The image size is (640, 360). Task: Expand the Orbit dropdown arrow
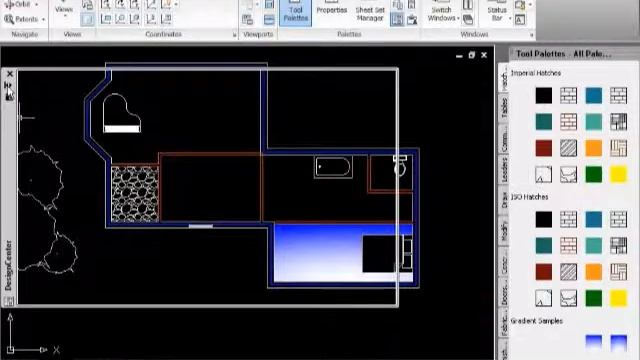37,4
